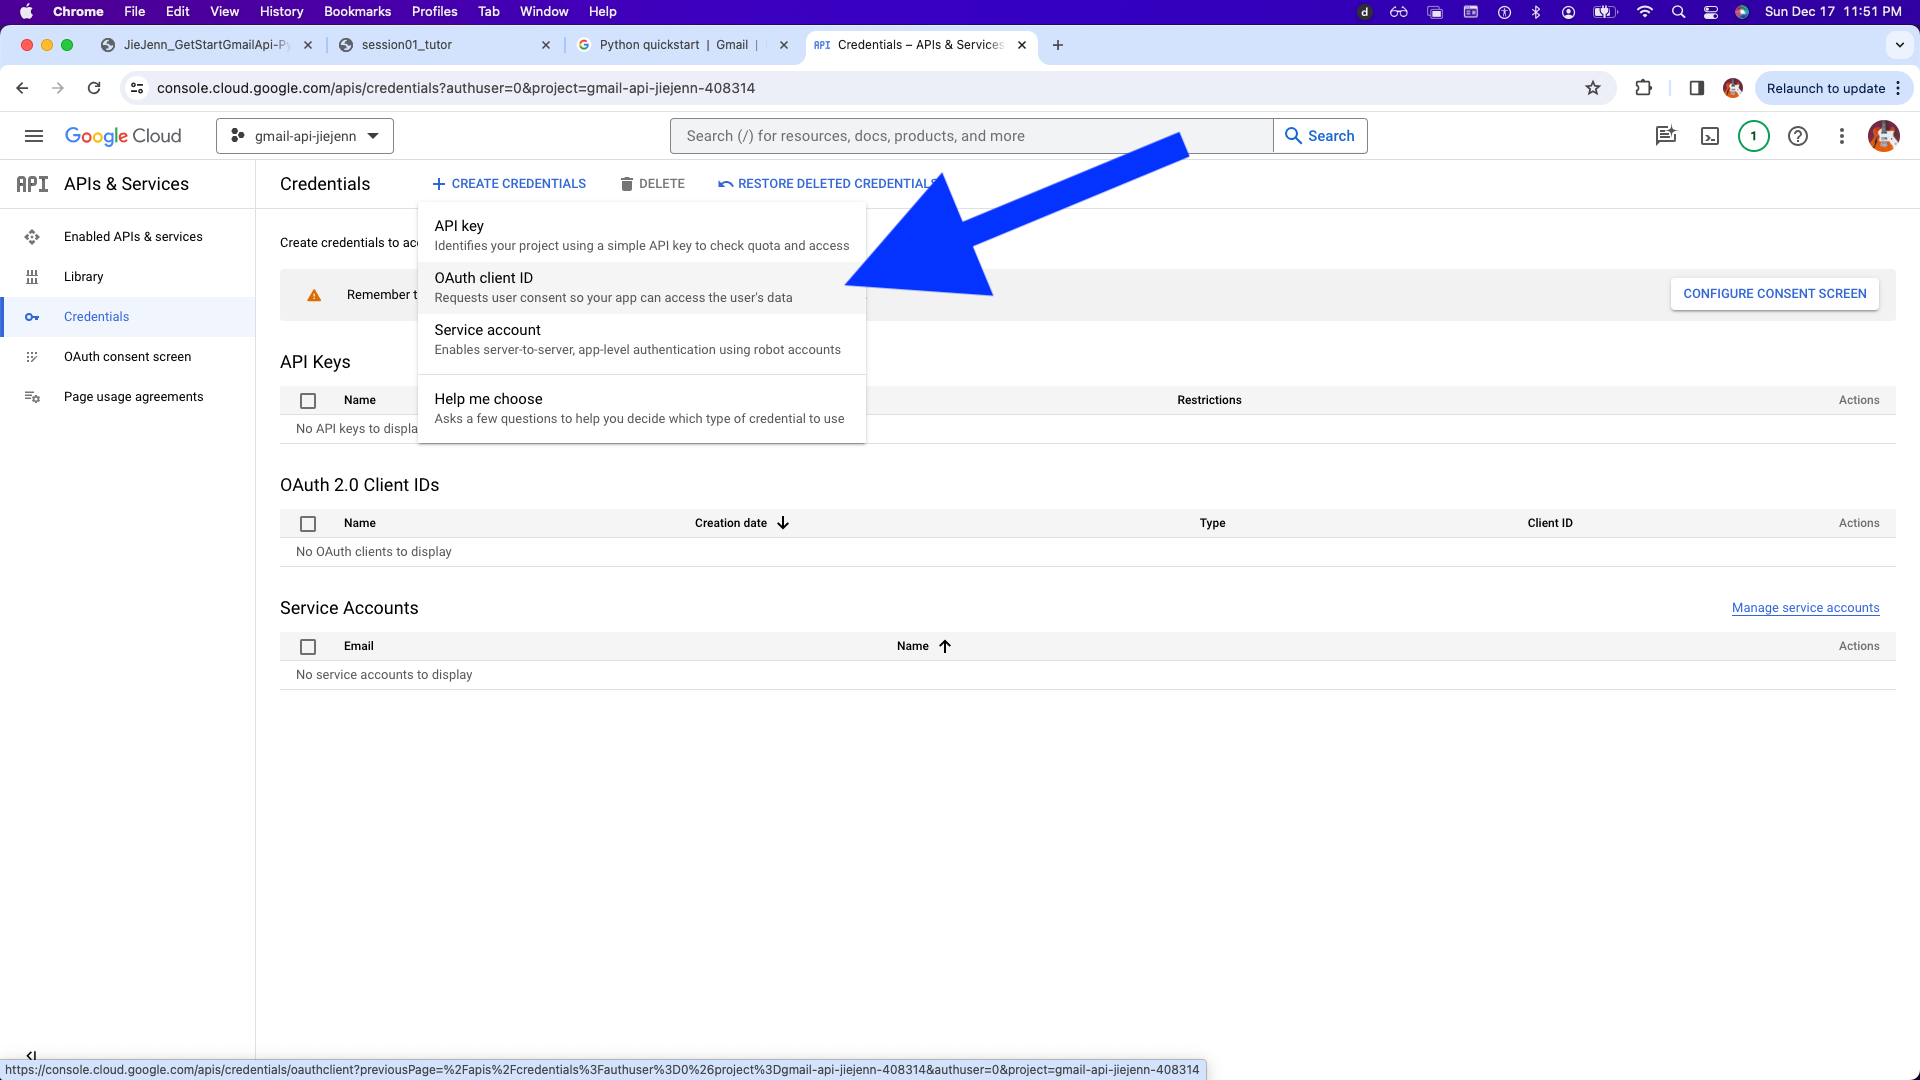View site information icon in address bar

(x=138, y=88)
